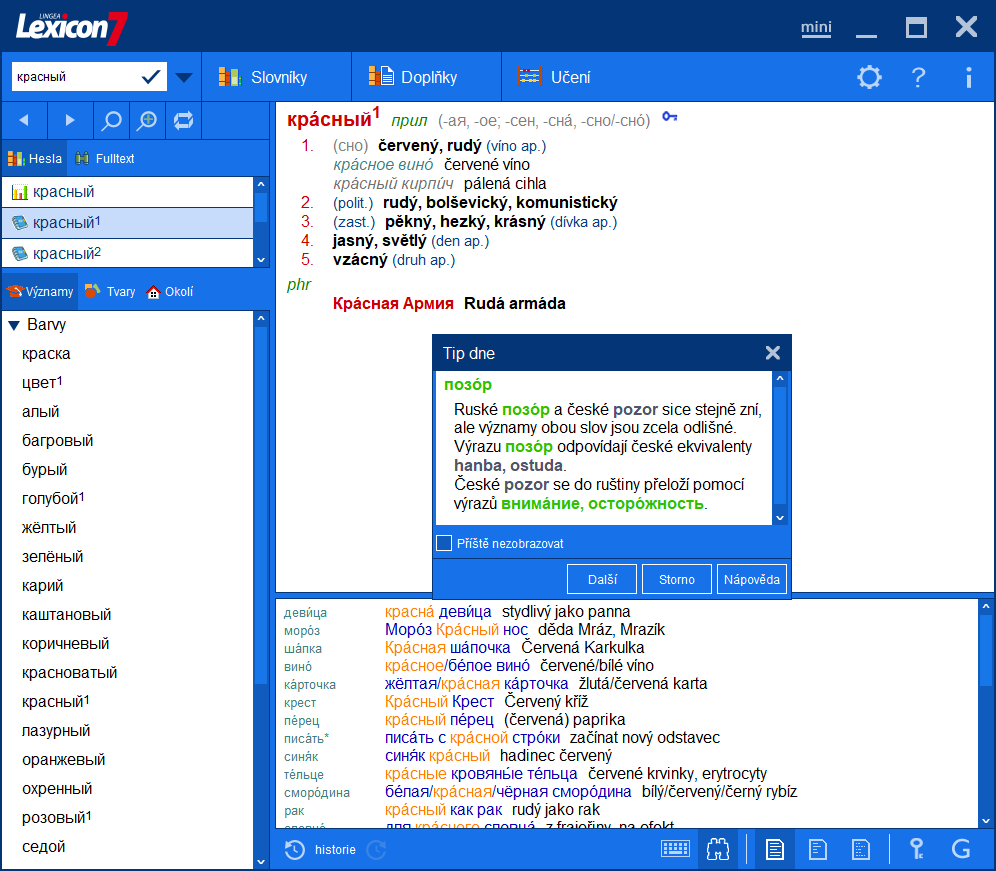Switch to the Významy tab
996x871 pixels.
[x=40, y=292]
